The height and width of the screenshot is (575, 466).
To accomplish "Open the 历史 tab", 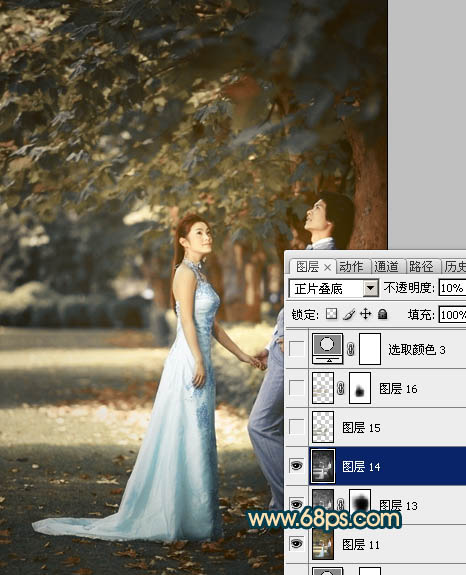I will pos(455,267).
